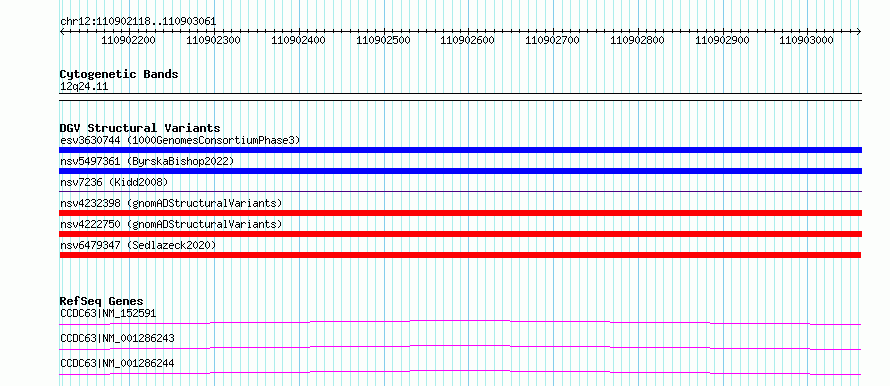890x386 pixels.
Task: Click the left arrowhead of the ruler
Action: coord(62,31)
